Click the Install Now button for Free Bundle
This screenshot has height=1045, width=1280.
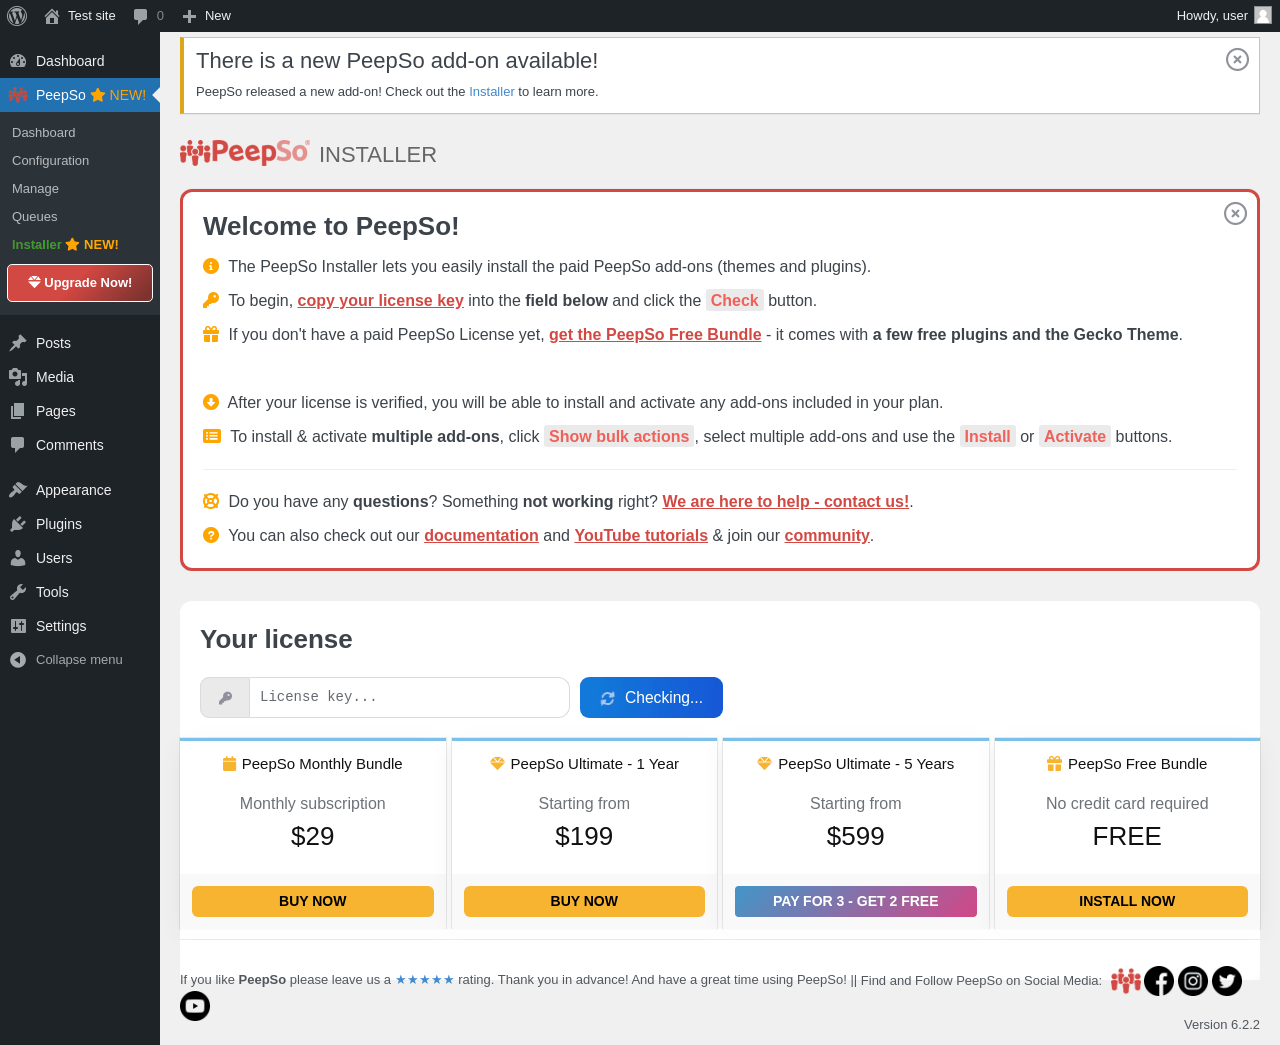(1127, 901)
